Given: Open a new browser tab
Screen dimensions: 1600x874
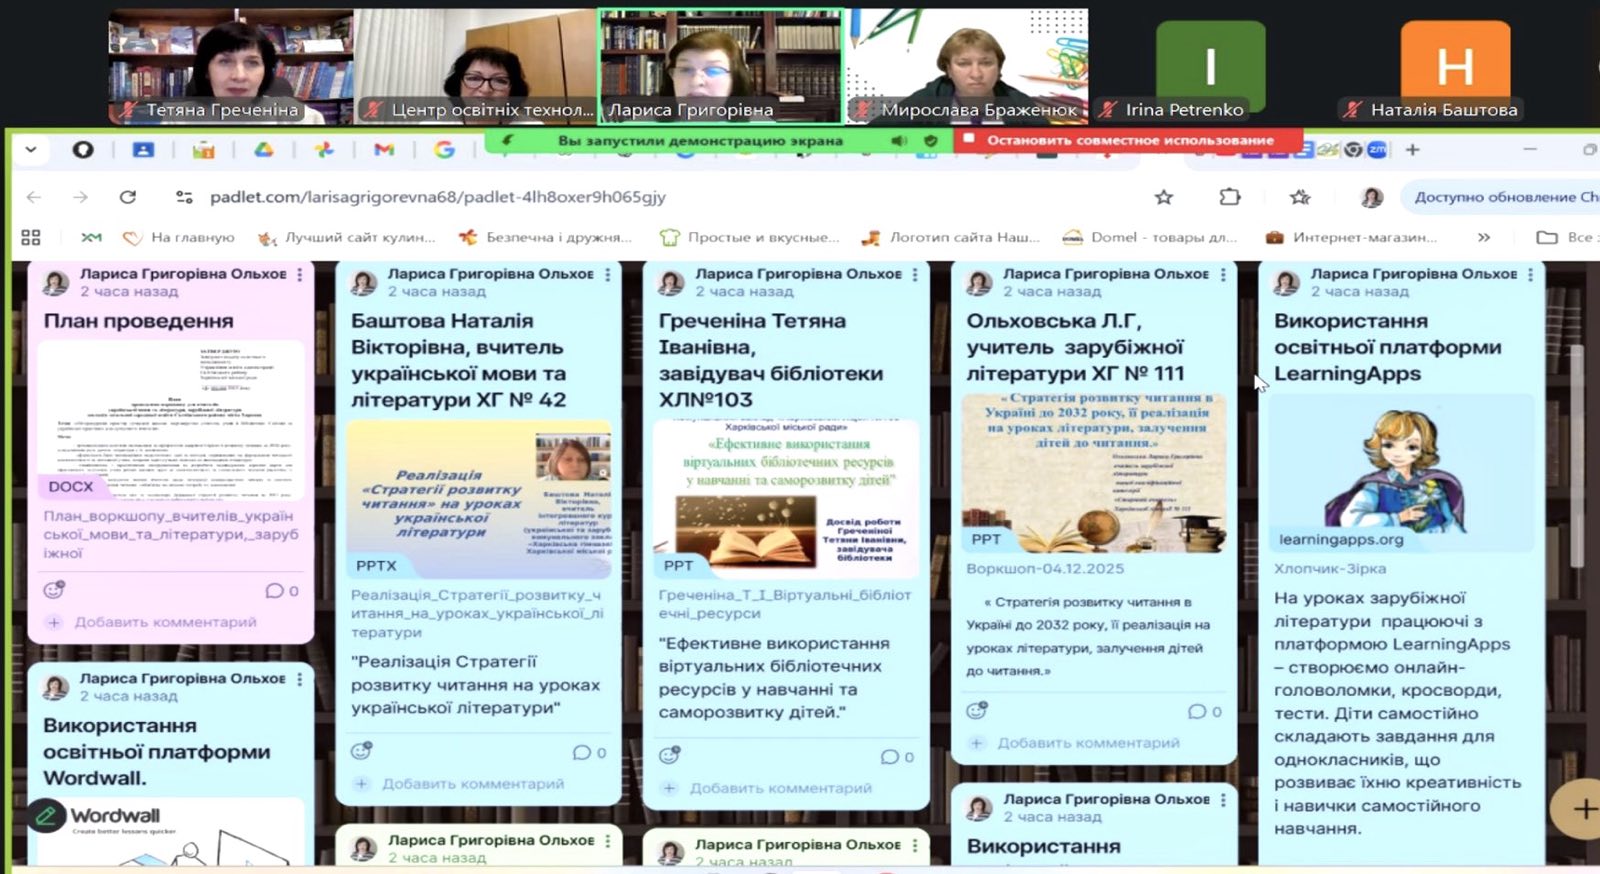Looking at the screenshot, I should click(1412, 150).
